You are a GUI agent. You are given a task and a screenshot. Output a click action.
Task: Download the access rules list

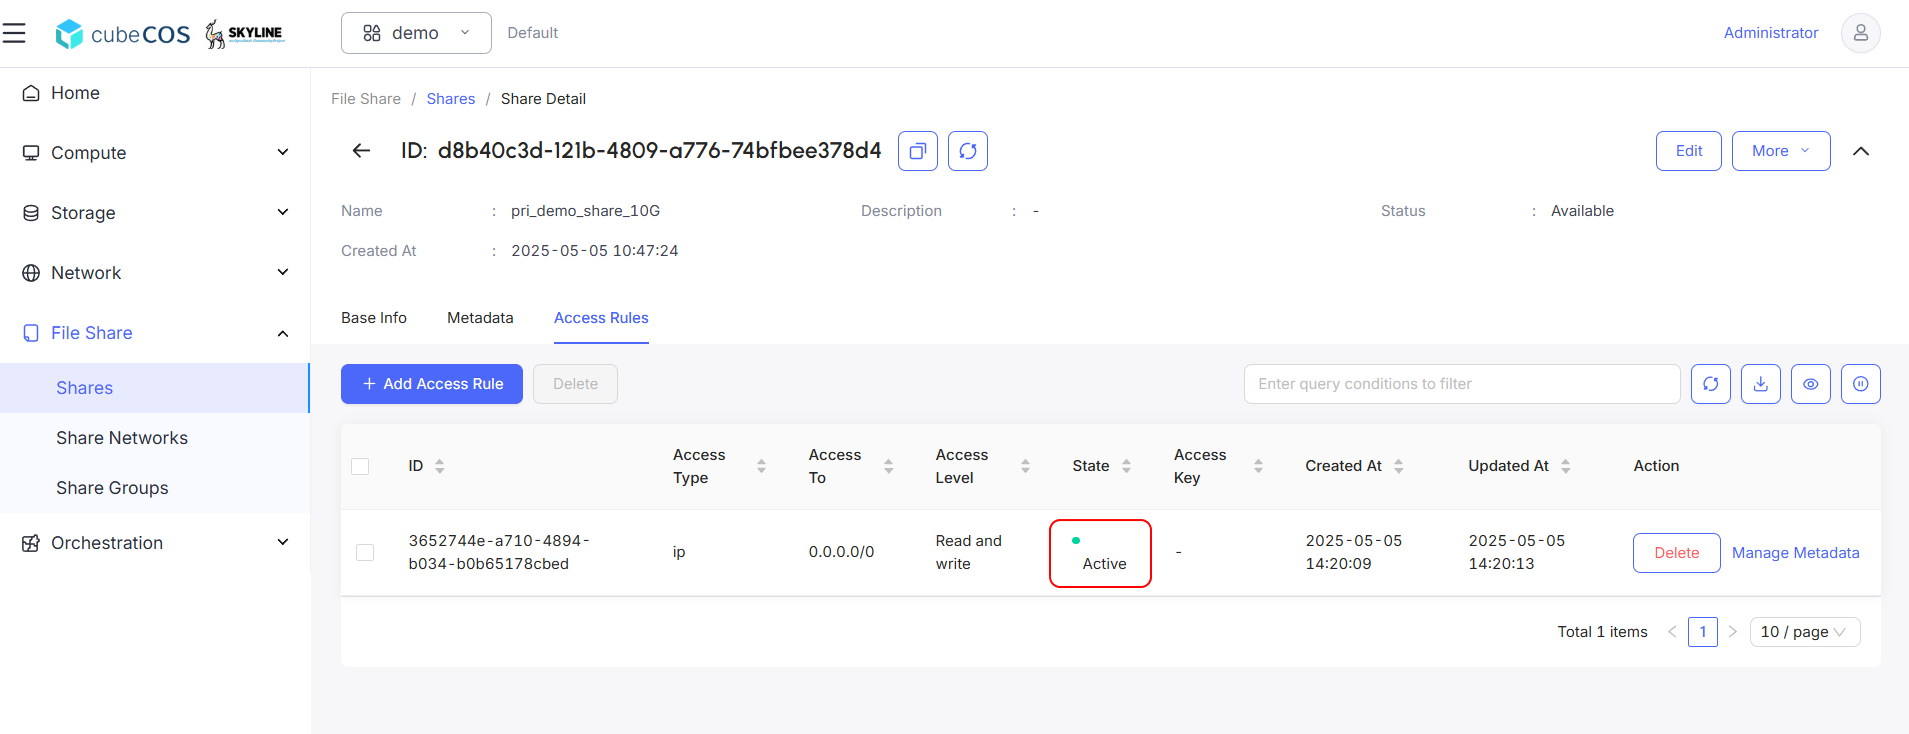(1760, 384)
